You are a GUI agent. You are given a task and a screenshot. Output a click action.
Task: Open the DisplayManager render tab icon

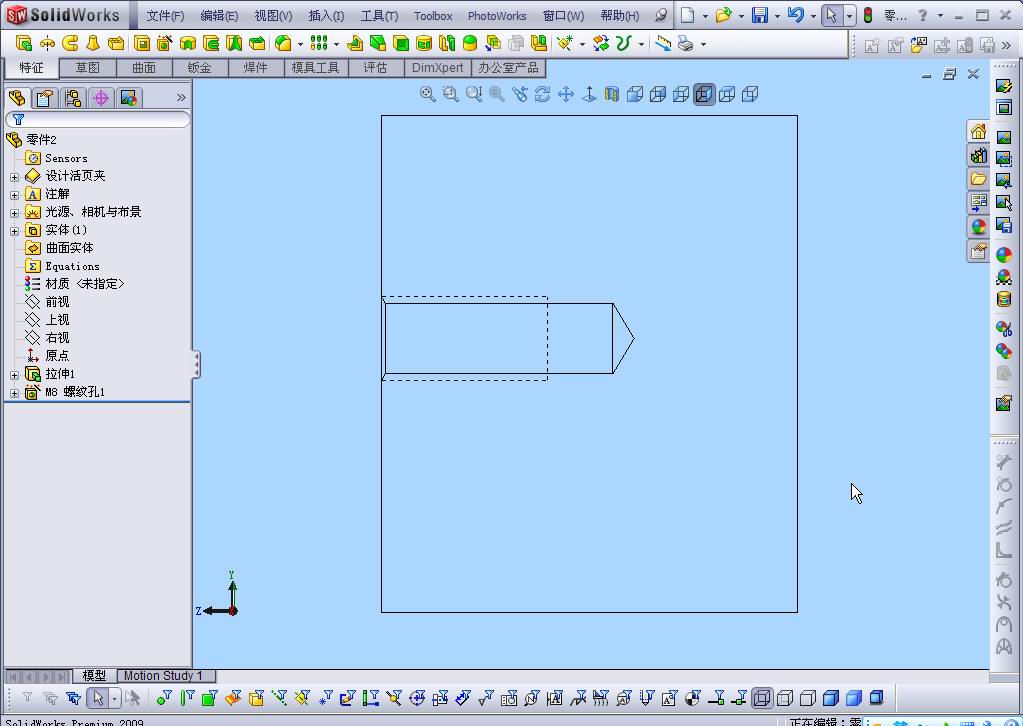[x=129, y=98]
